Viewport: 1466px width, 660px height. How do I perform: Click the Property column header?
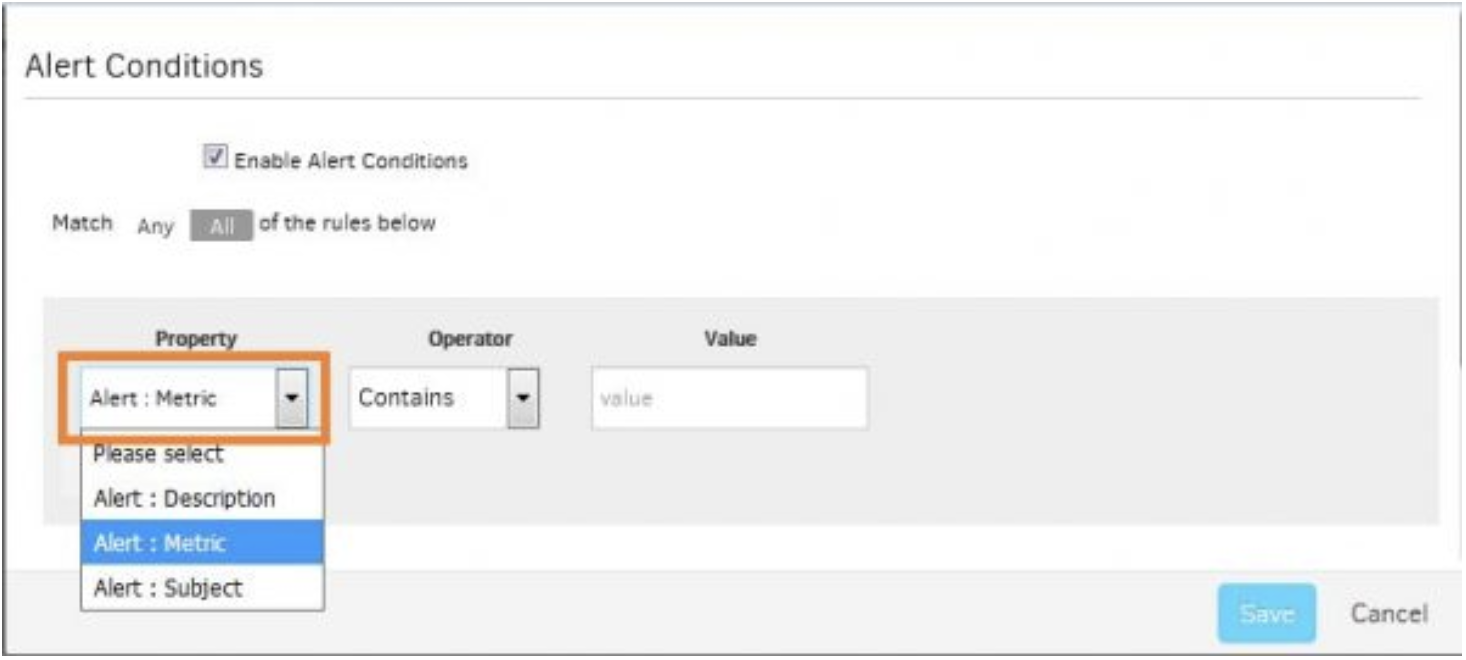point(196,339)
